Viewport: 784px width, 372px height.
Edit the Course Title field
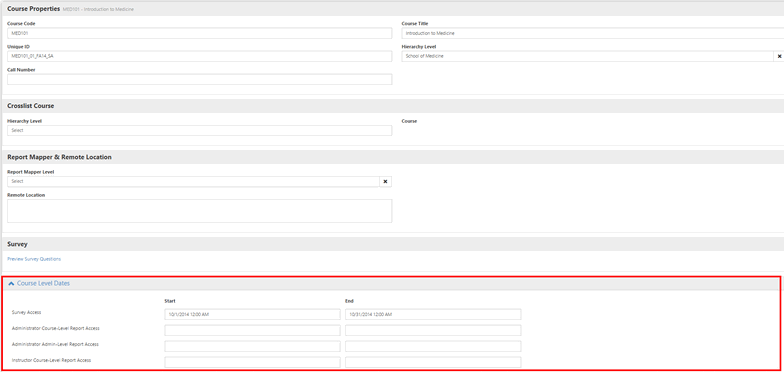[x=592, y=33]
